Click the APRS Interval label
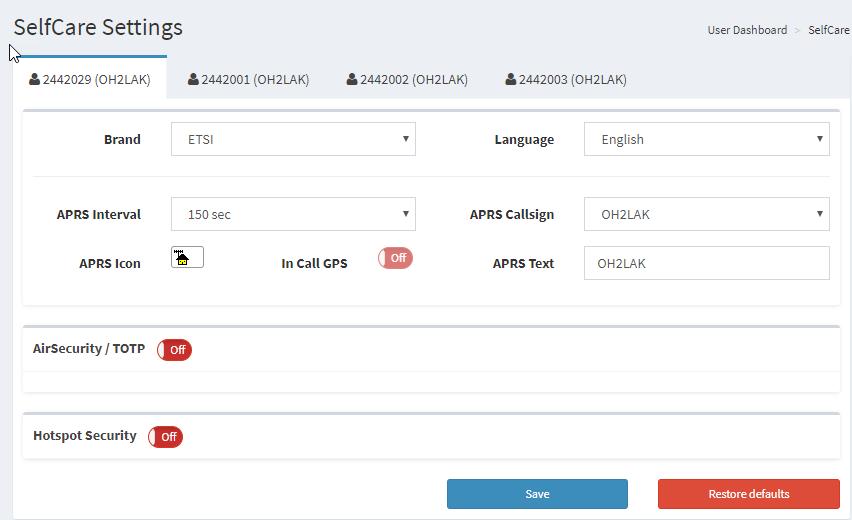This screenshot has height=520, width=852. pyautogui.click(x=99, y=215)
